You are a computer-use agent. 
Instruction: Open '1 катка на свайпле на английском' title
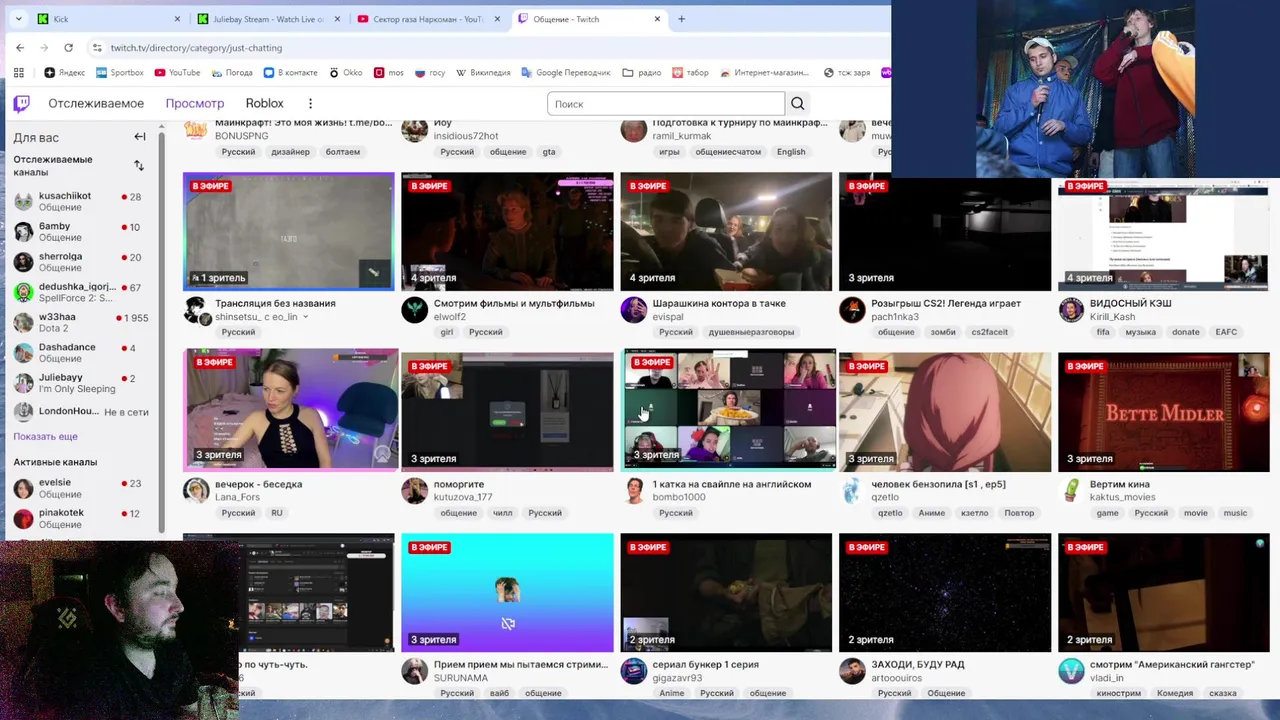[732, 484]
